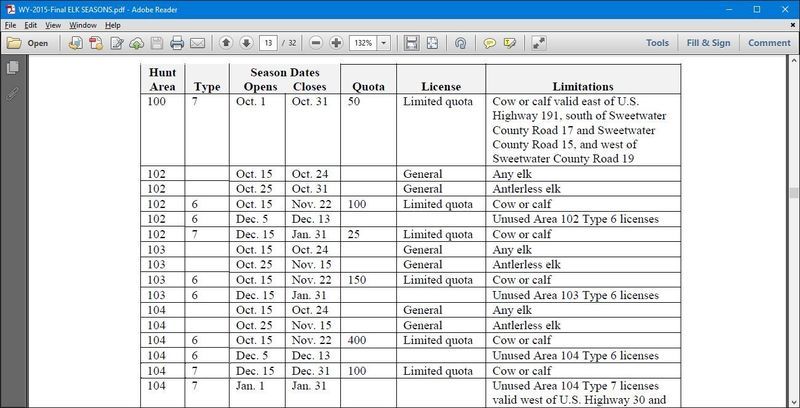This screenshot has width=800, height=408.
Task: Click the quota value 25
Action: click(354, 235)
